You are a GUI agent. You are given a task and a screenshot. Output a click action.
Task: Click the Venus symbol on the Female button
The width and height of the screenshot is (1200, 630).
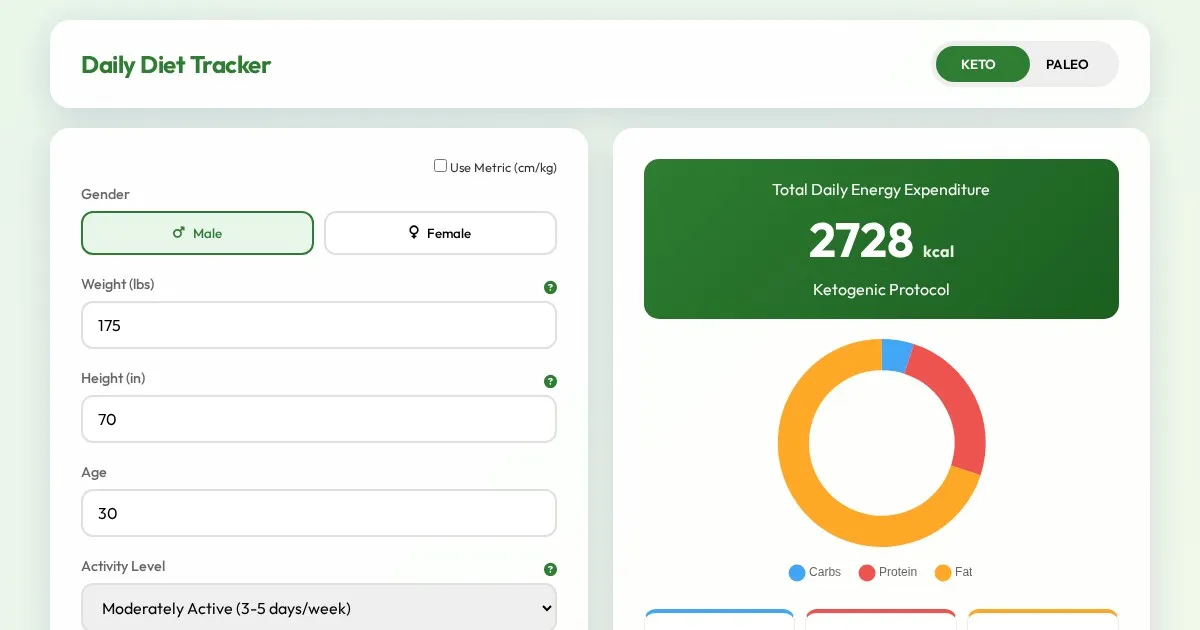coord(414,233)
